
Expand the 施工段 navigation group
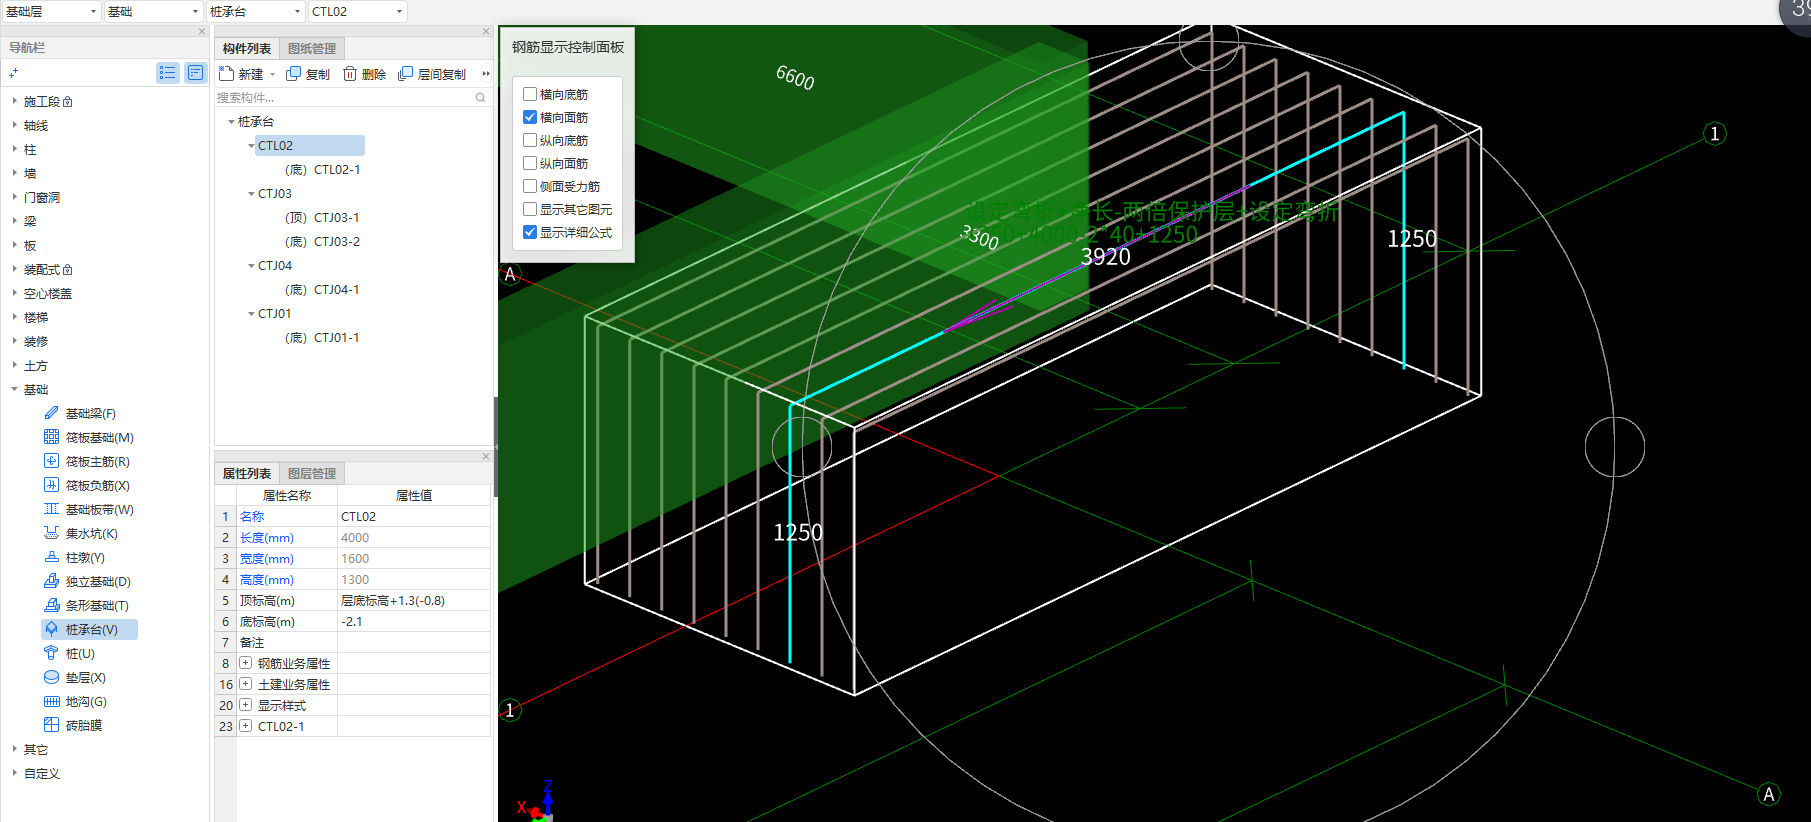pyautogui.click(x=14, y=101)
